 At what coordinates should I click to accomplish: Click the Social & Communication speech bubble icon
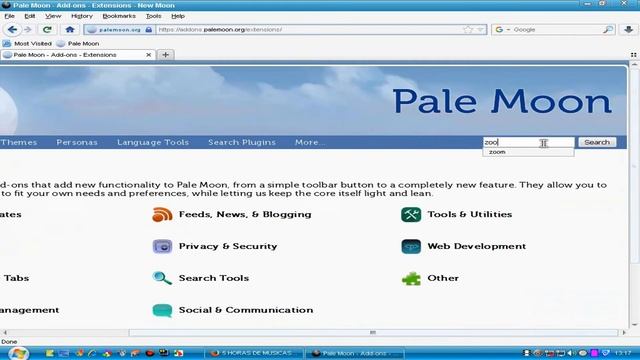click(162, 310)
